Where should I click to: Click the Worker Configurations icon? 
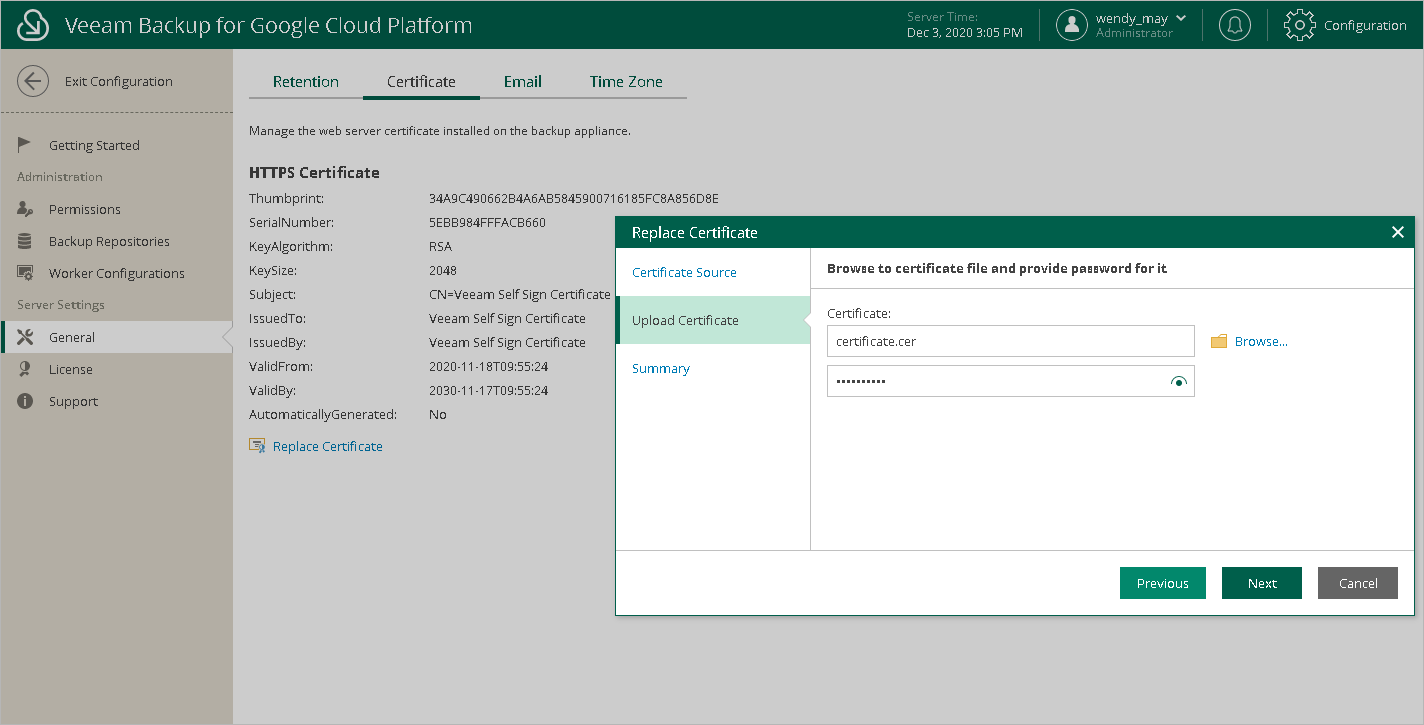coord(26,273)
